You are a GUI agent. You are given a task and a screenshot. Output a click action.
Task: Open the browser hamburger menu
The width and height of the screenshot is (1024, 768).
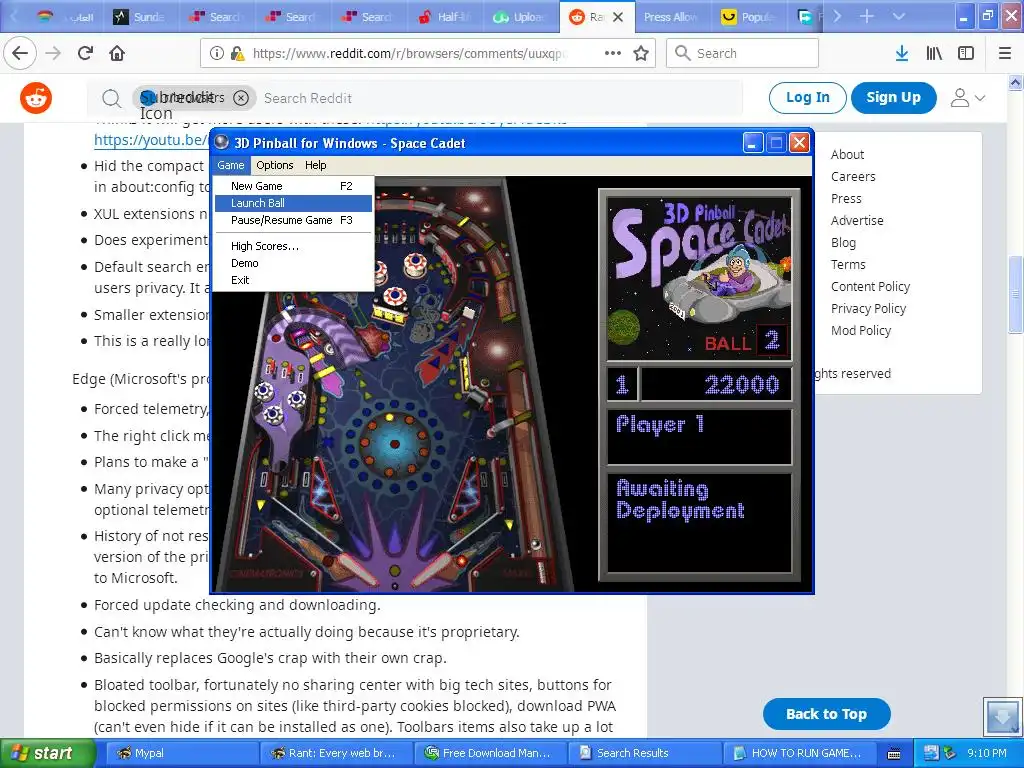[x=1005, y=53]
